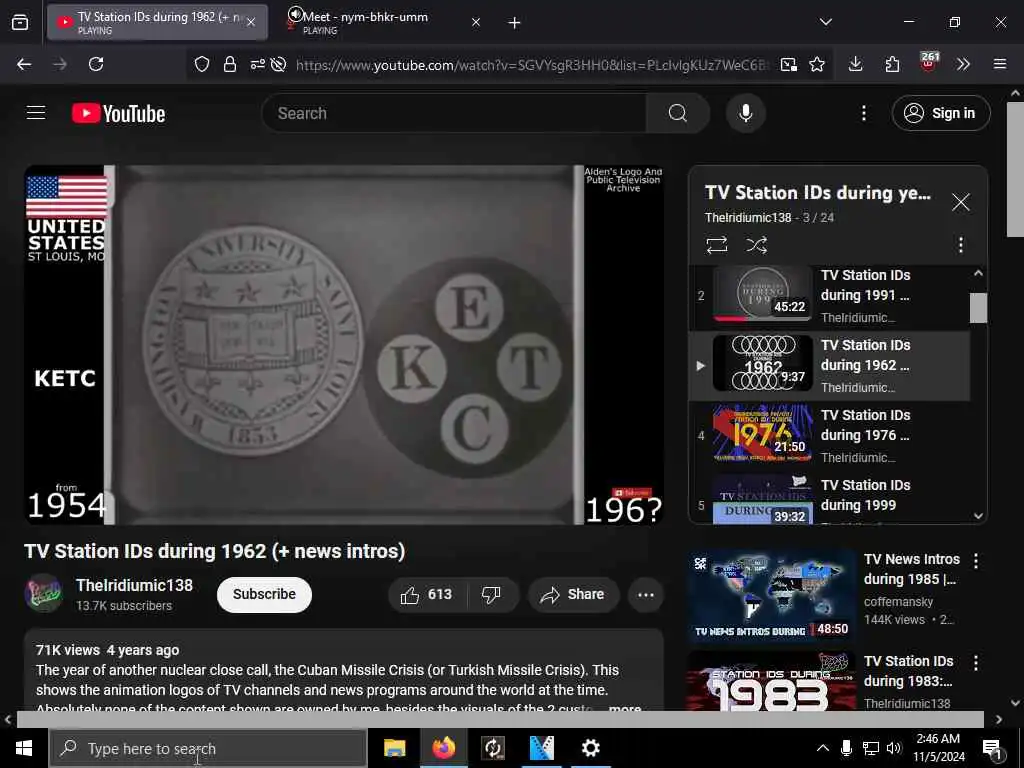Open Firefox View icon
Viewport: 1024px width, 768px height.
[x=20, y=22]
